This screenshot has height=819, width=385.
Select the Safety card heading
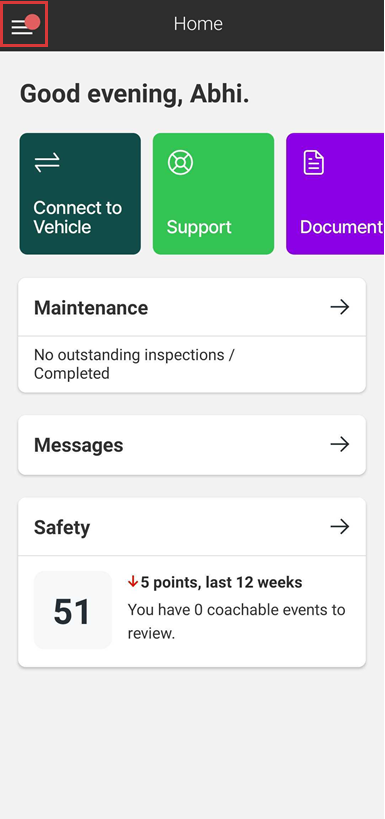(62, 527)
